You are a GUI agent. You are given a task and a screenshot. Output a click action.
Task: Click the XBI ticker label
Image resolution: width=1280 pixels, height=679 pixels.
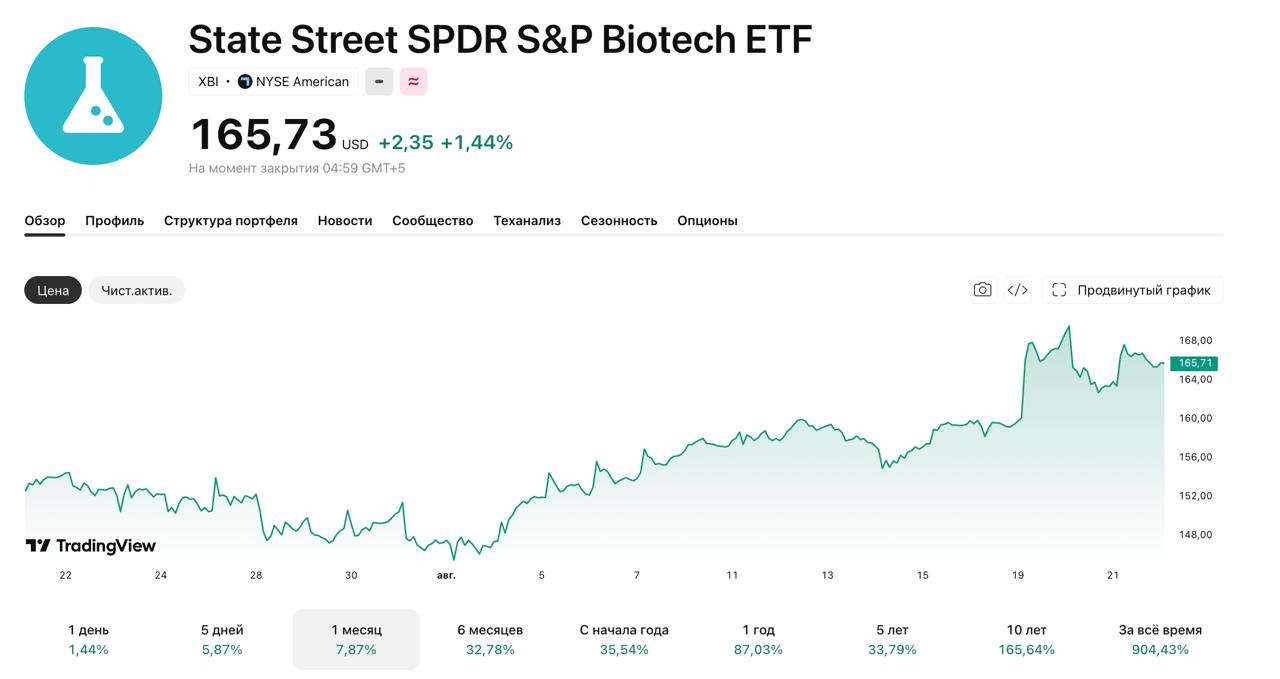208,82
